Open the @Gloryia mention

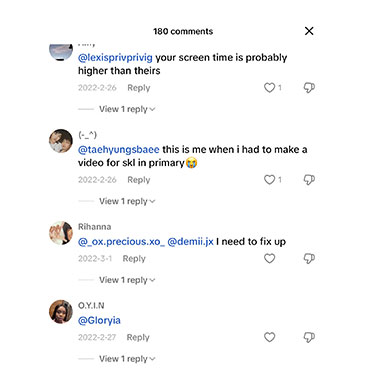(99, 320)
